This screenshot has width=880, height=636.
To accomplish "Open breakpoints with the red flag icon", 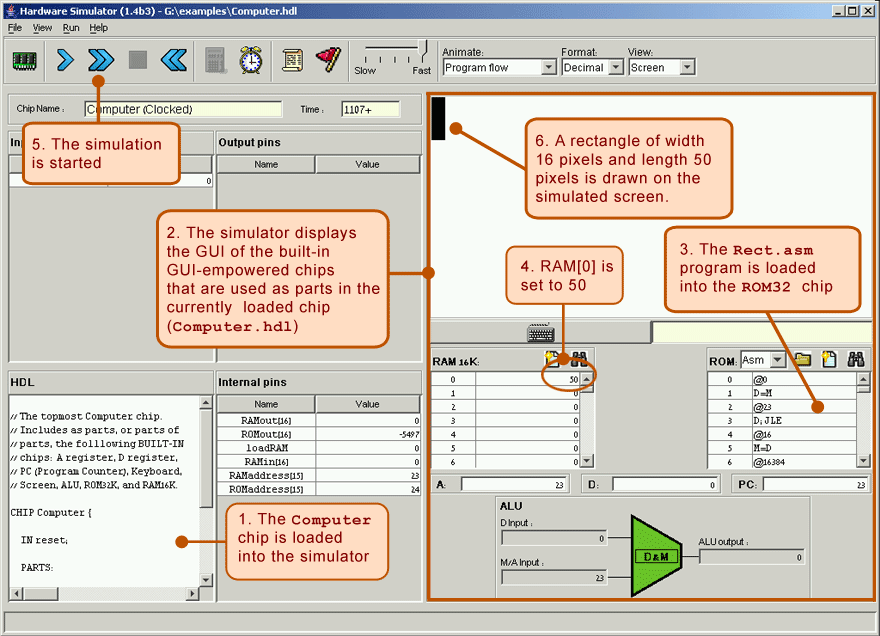I will (x=328, y=60).
